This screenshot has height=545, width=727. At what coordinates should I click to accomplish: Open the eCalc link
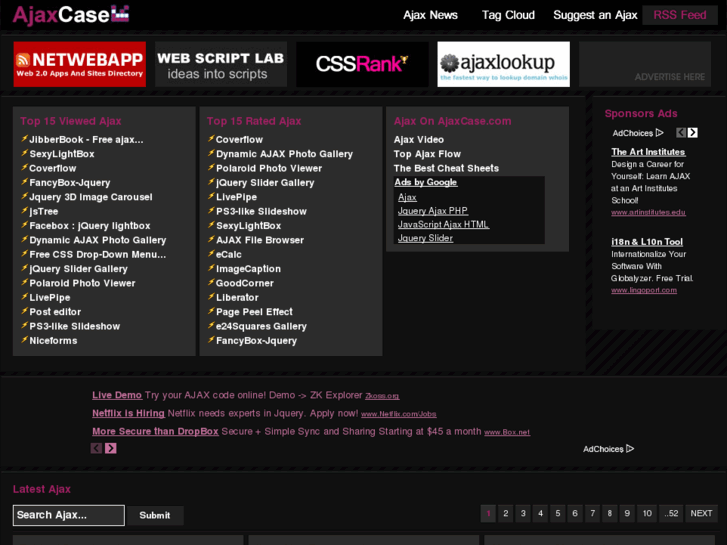coord(229,255)
